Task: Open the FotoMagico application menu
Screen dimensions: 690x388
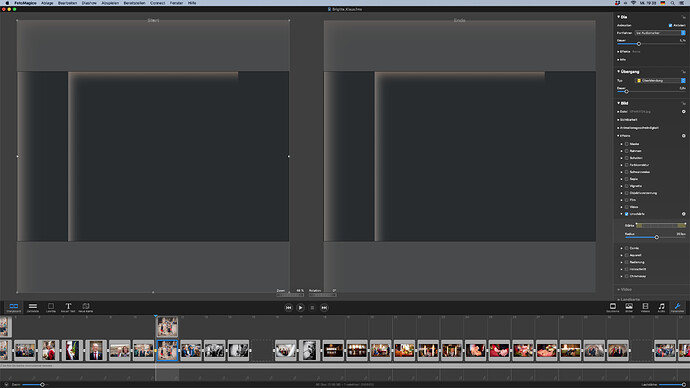Action: pos(26,3)
